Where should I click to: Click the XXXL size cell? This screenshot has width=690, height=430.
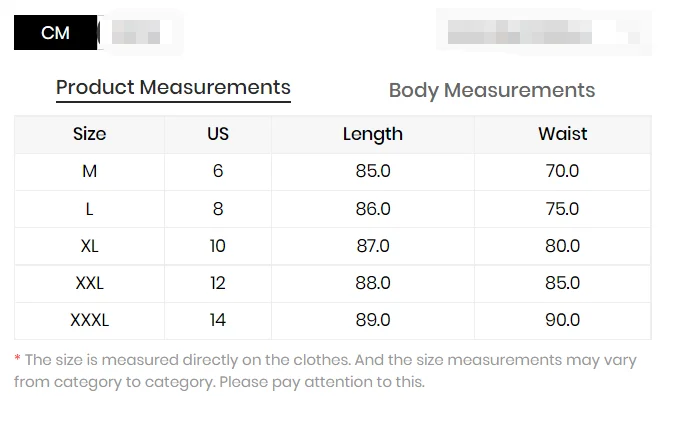pos(90,321)
